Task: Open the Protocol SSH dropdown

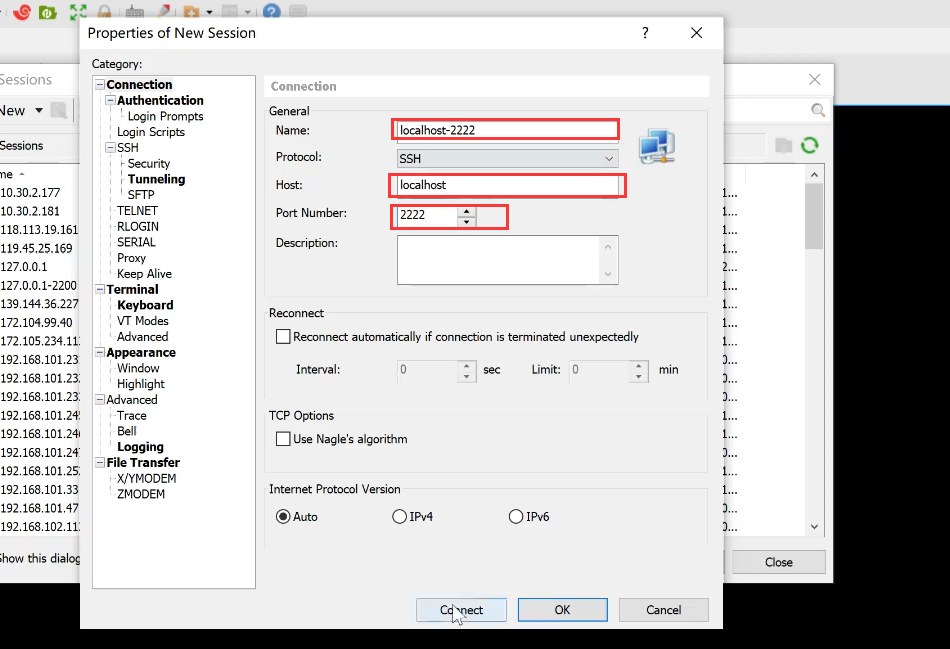Action: pyautogui.click(x=508, y=158)
